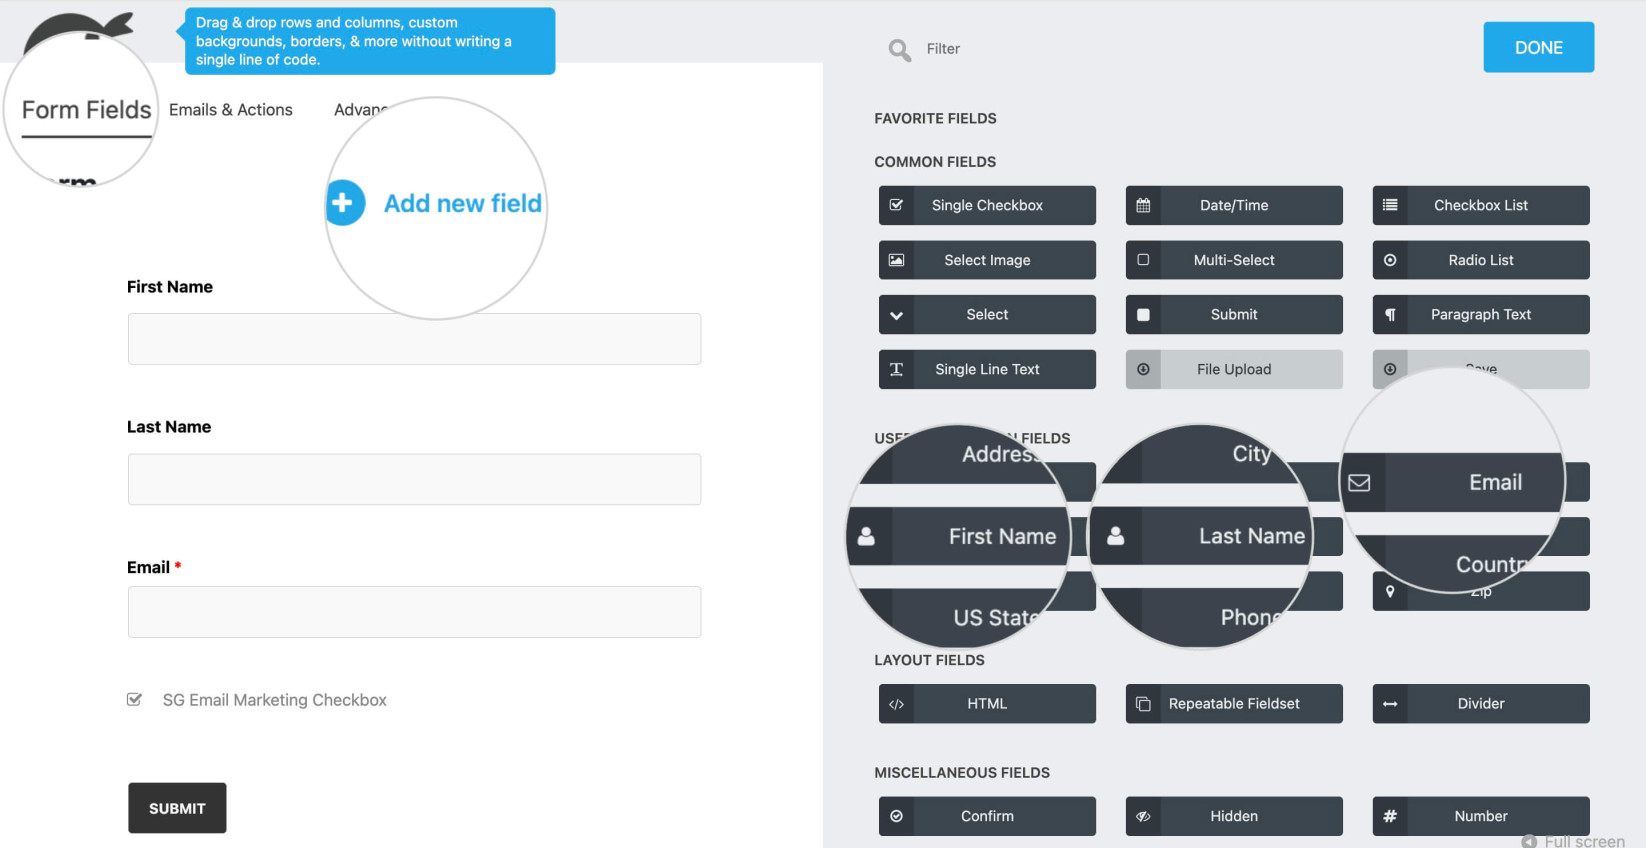
Task: Add a Confirm field
Action: click(987, 816)
